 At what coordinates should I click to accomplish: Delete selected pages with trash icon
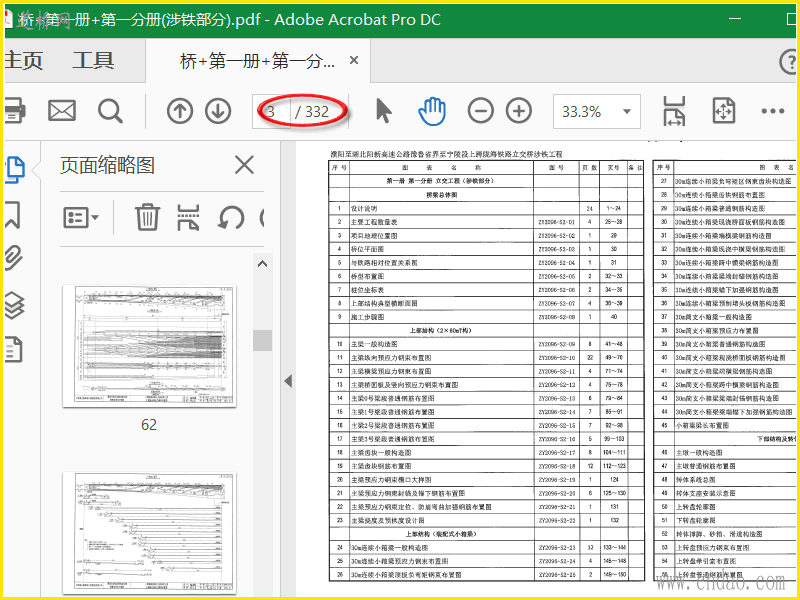click(x=147, y=217)
